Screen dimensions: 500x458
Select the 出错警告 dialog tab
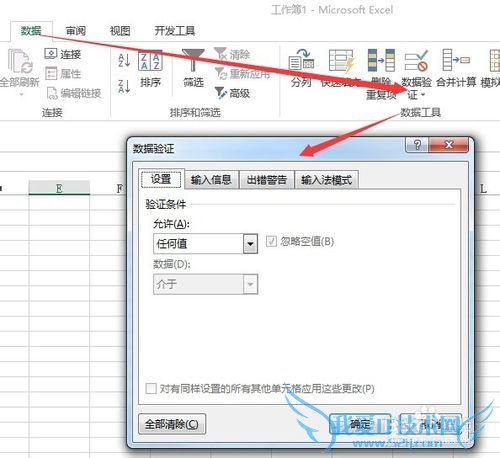(267, 180)
